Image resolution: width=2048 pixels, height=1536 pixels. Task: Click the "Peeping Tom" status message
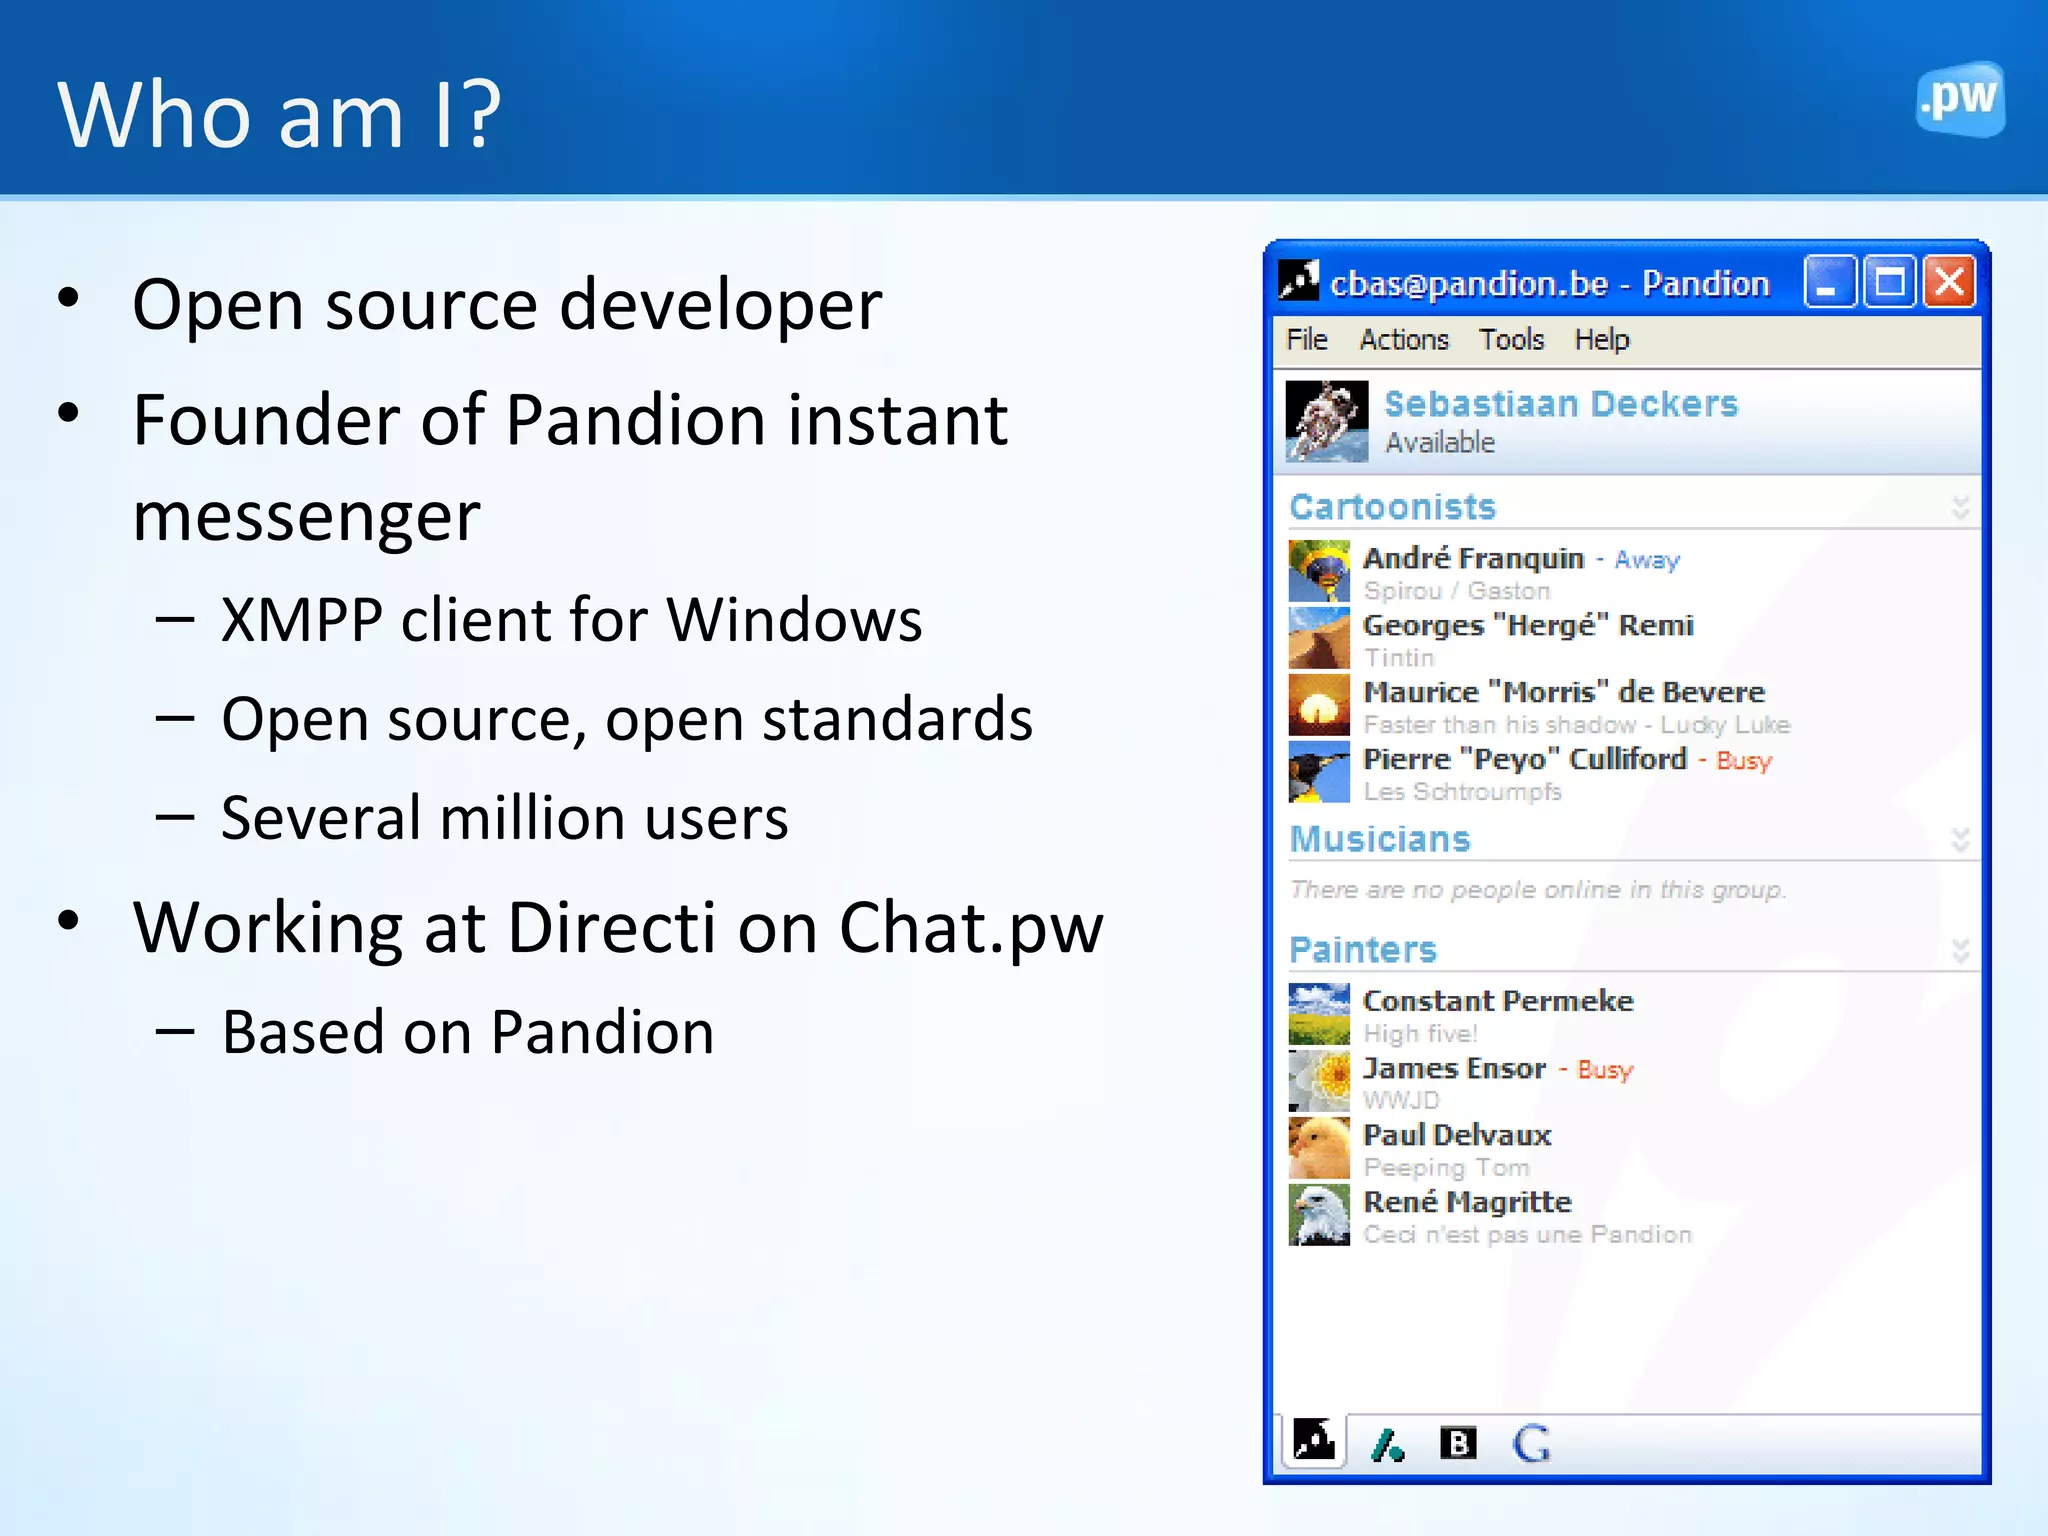coord(1447,1168)
